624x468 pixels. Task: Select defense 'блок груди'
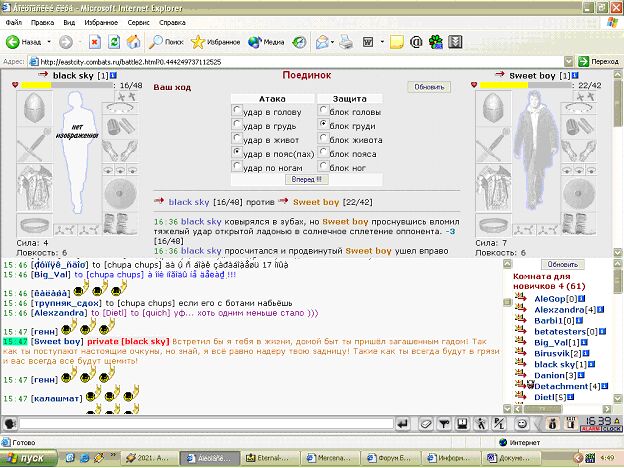tap(324, 123)
